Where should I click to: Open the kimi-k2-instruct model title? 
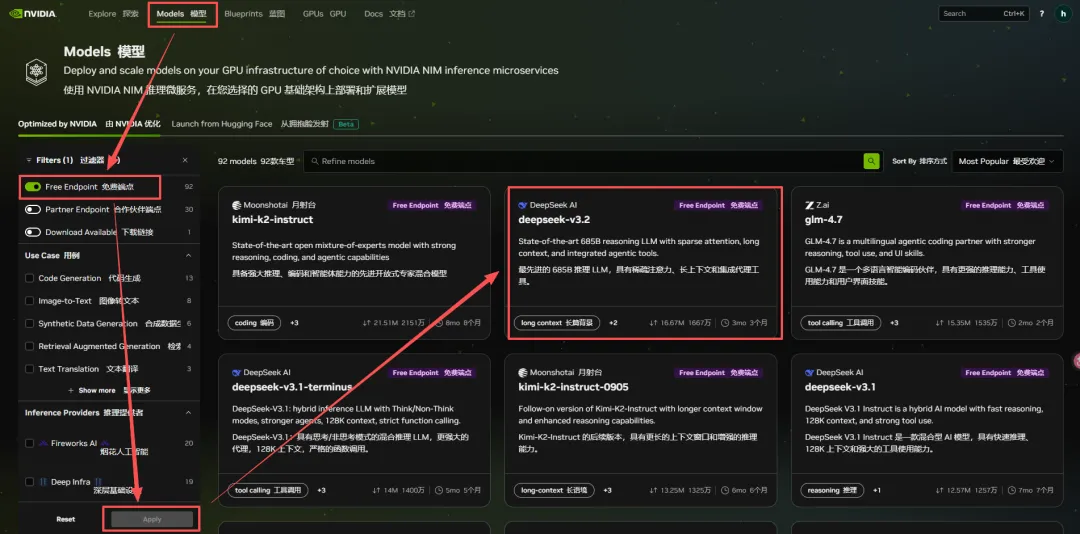273,220
